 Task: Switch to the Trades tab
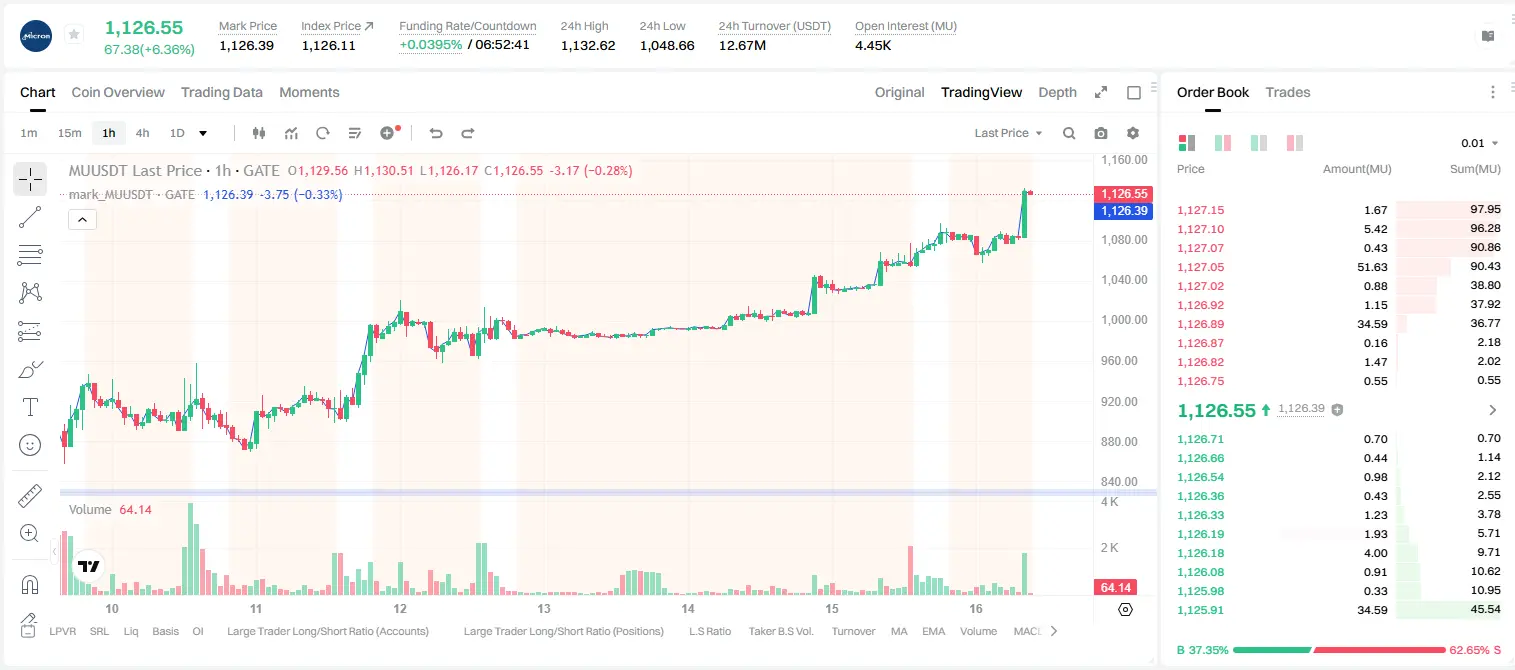(x=1287, y=92)
